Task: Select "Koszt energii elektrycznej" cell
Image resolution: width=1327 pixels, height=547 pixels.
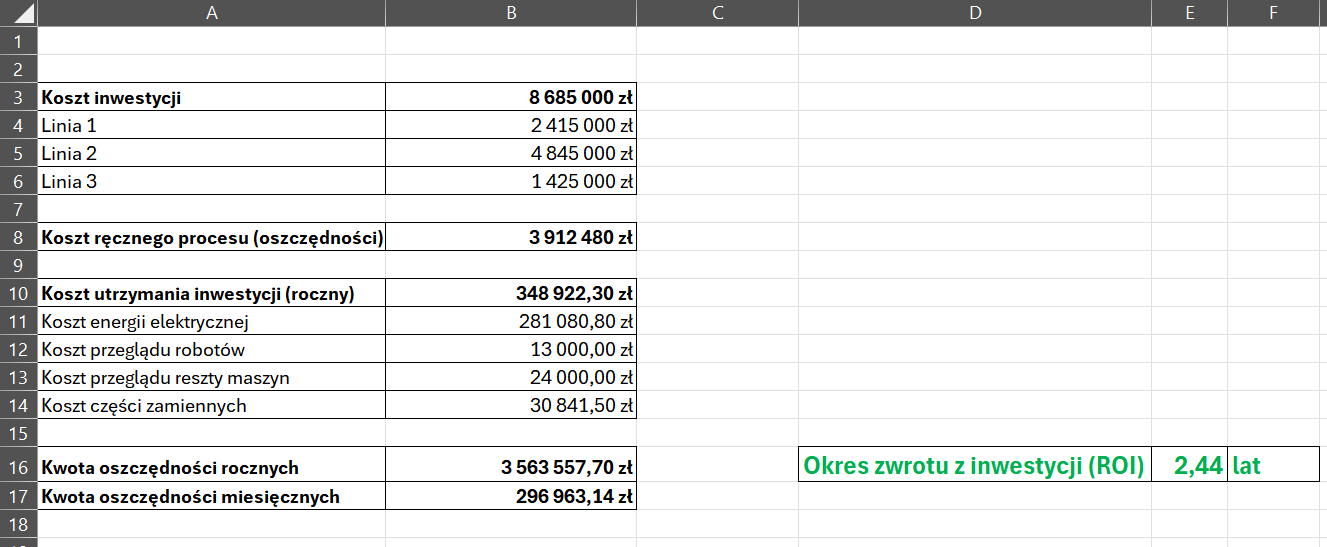Action: [211, 321]
